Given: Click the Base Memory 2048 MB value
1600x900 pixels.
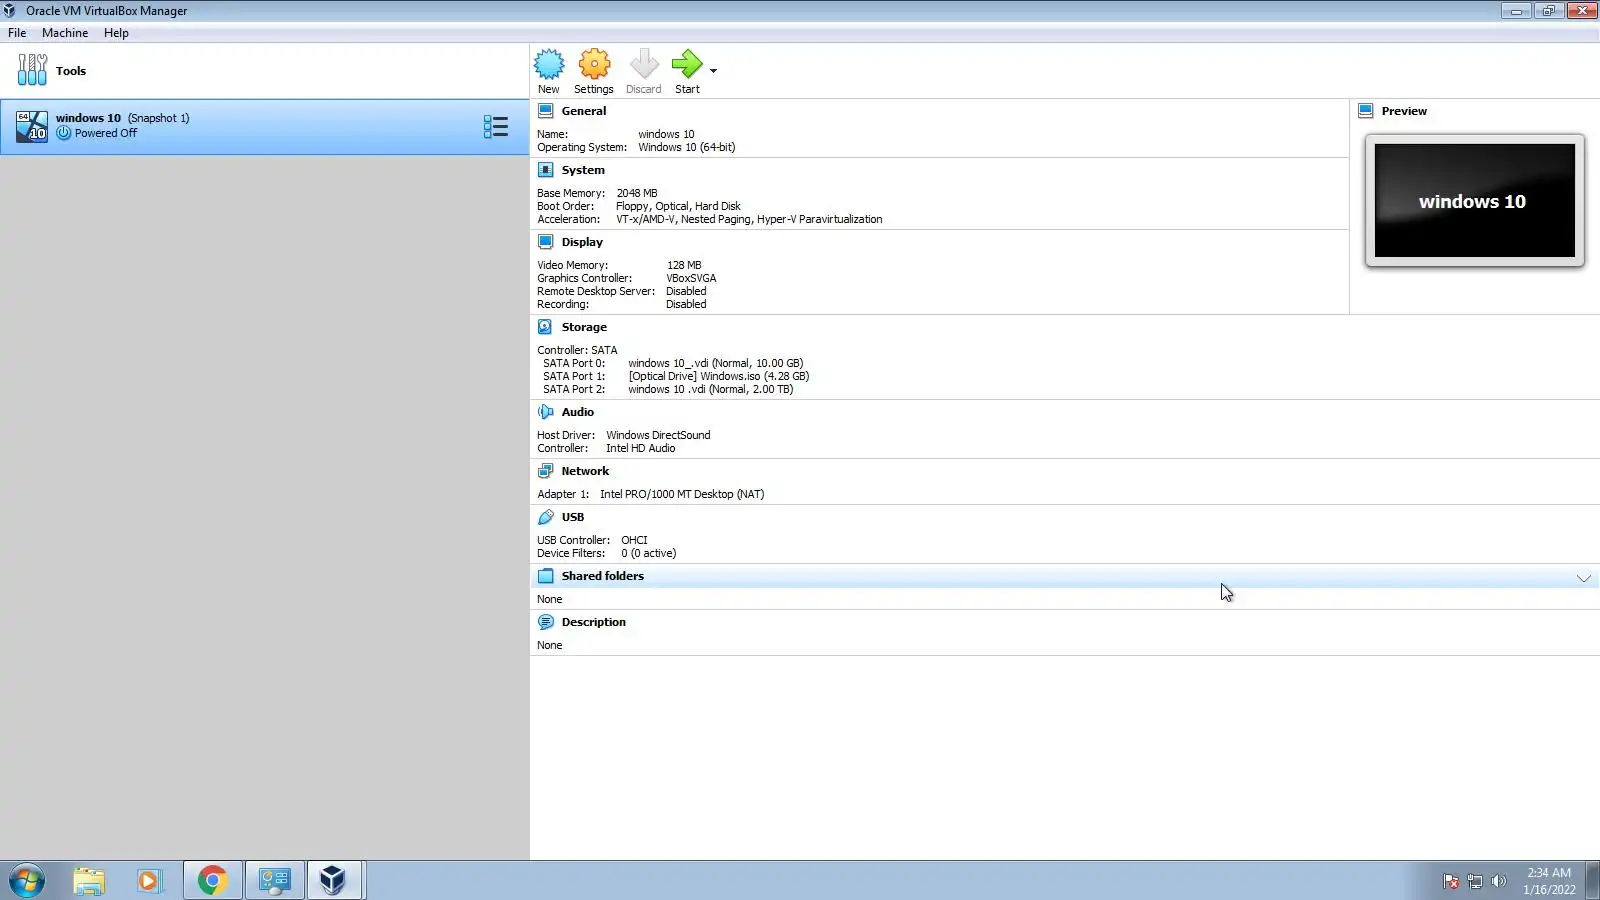Looking at the screenshot, I should pyautogui.click(x=637, y=193).
